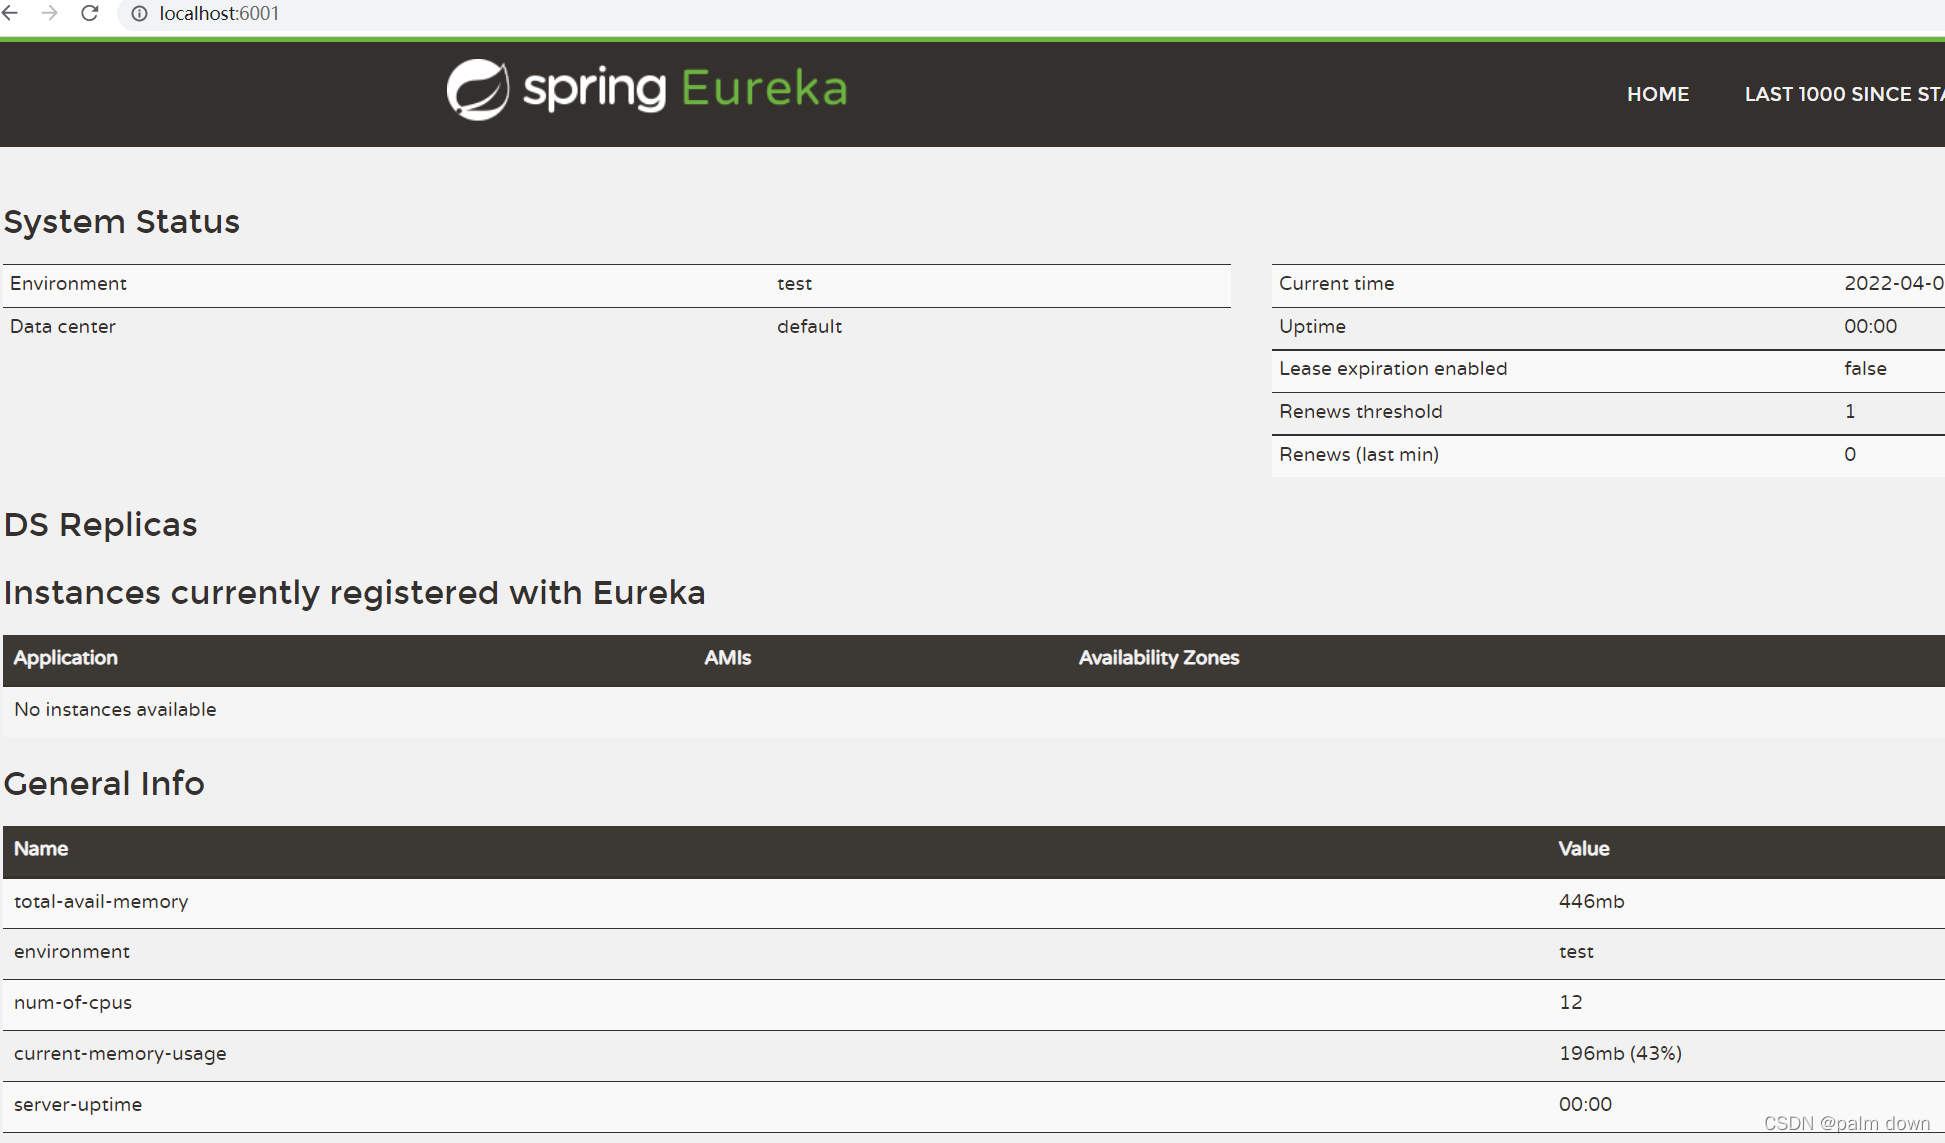The height and width of the screenshot is (1143, 1945).
Task: Click the Environment row label
Action: (68, 284)
